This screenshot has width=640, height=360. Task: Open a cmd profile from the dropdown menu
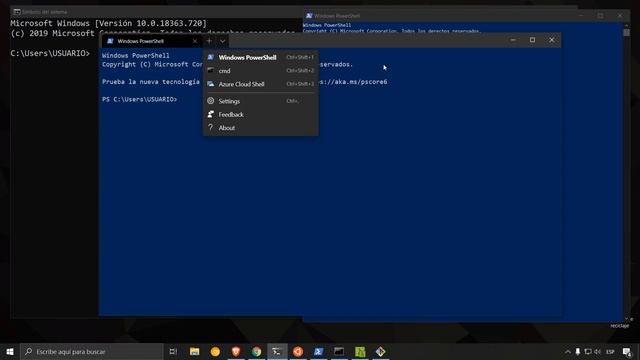tap(260, 71)
